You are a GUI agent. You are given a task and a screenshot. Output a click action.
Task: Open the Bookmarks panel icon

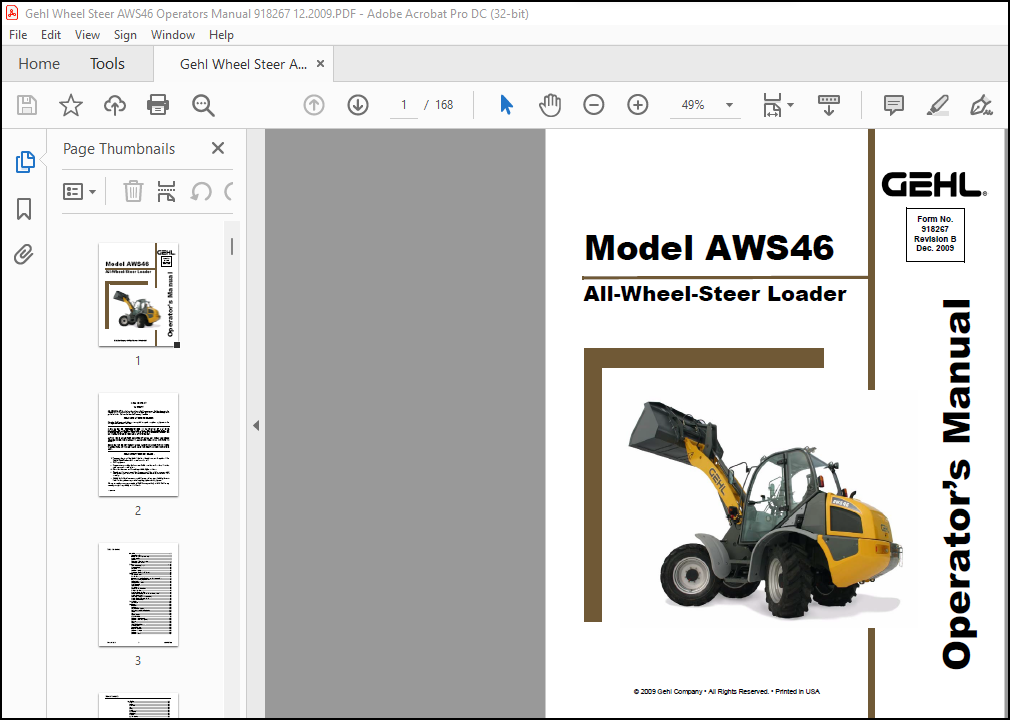(x=24, y=209)
